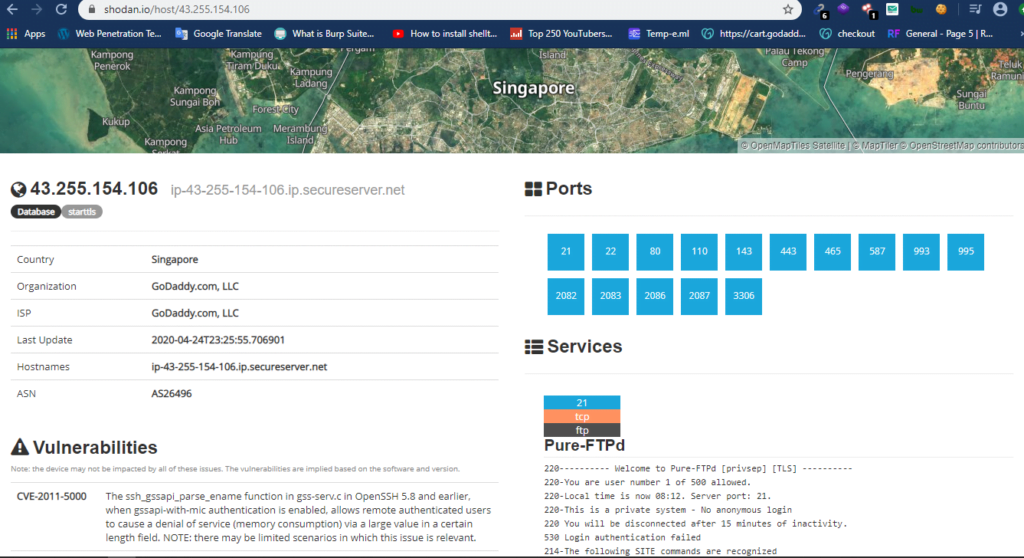Viewport: 1024px width, 558px height.
Task: Click the browser forward arrow
Action: (37, 9)
